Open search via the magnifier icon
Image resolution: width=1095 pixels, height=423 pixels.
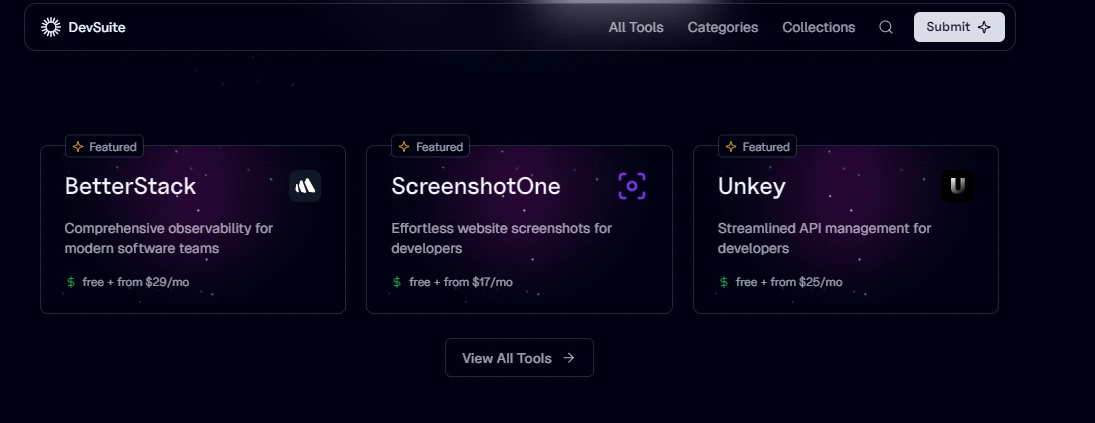(x=885, y=27)
